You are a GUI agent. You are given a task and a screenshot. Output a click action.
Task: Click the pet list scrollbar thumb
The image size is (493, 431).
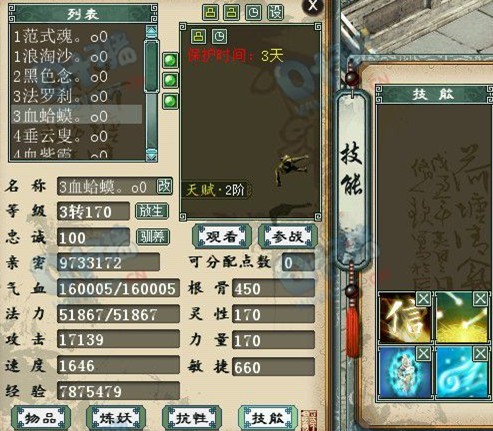[151, 66]
